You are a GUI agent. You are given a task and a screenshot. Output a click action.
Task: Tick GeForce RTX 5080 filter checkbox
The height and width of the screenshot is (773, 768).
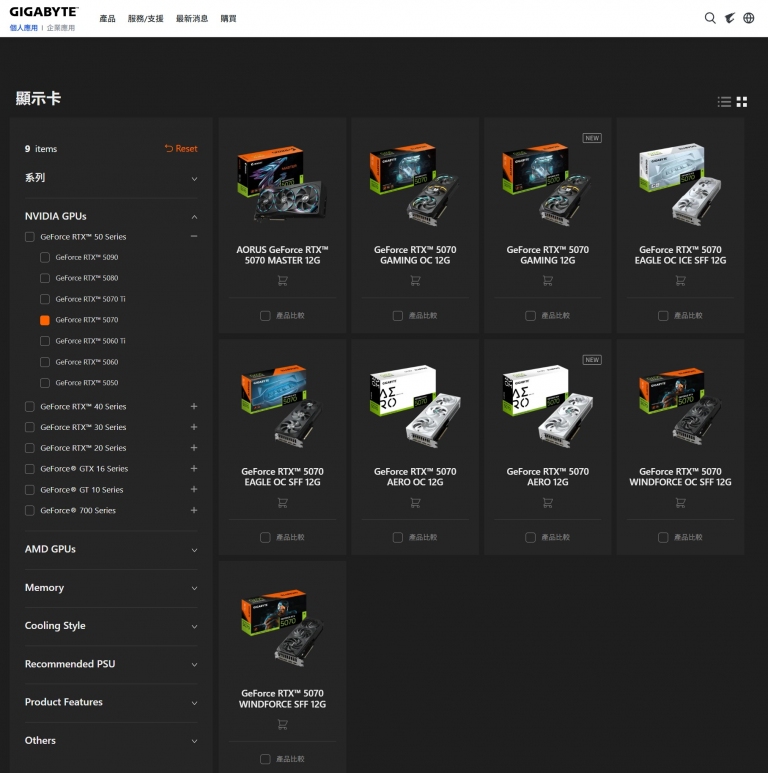click(45, 278)
